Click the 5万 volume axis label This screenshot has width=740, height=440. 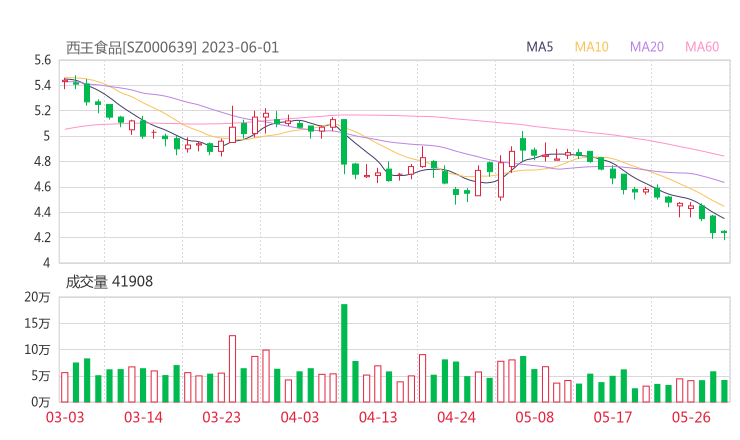(x=41, y=376)
